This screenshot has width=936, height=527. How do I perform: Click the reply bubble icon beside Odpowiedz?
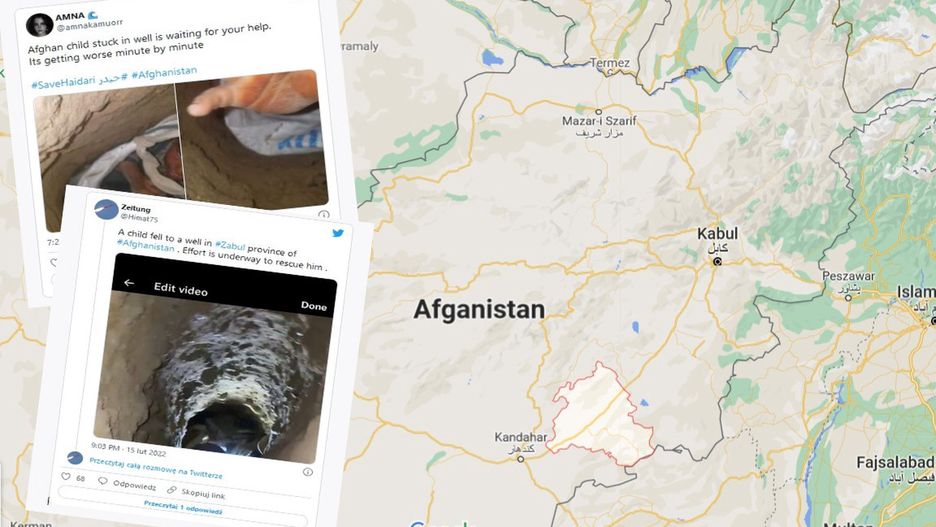103,481
